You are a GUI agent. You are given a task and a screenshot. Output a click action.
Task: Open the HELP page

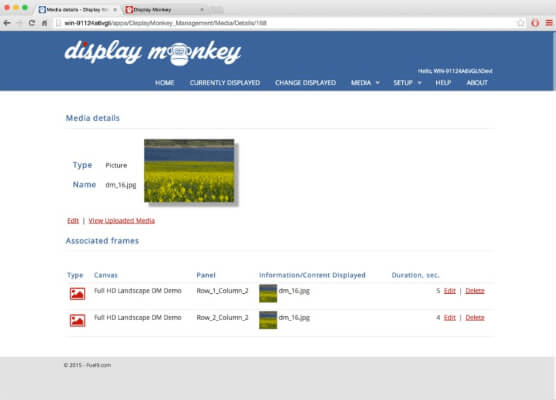click(443, 83)
